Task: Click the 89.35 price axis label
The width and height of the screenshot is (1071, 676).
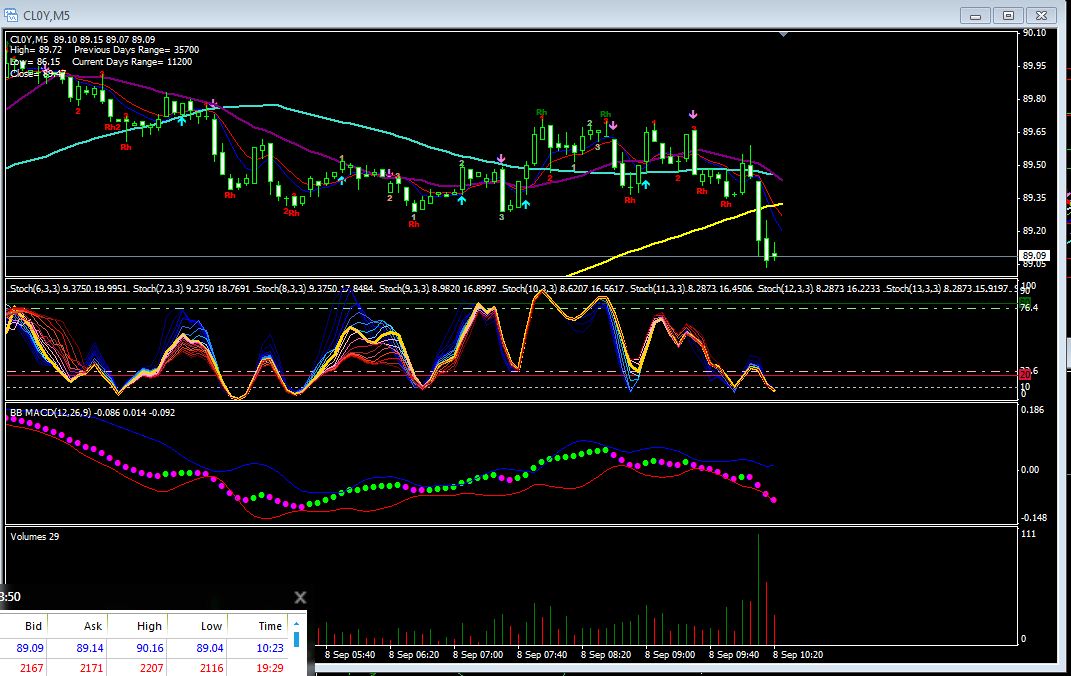Action: pyautogui.click(x=1034, y=197)
